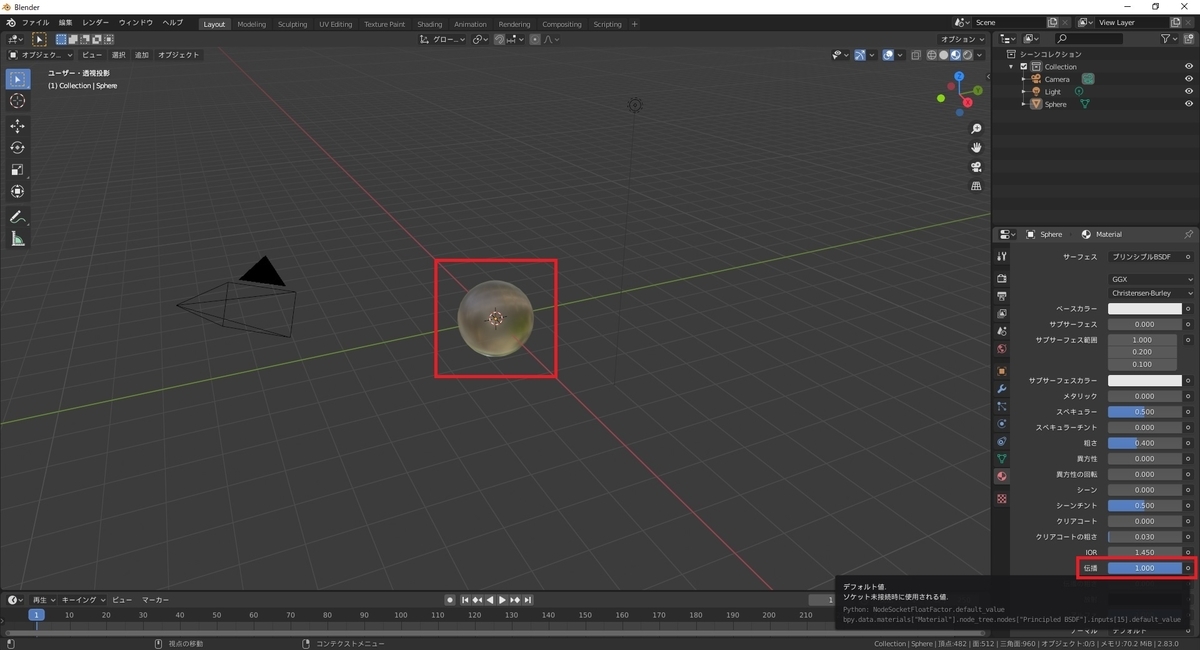Select the Measure ruler tool
Screen dimensions: 1200x650
17,239
